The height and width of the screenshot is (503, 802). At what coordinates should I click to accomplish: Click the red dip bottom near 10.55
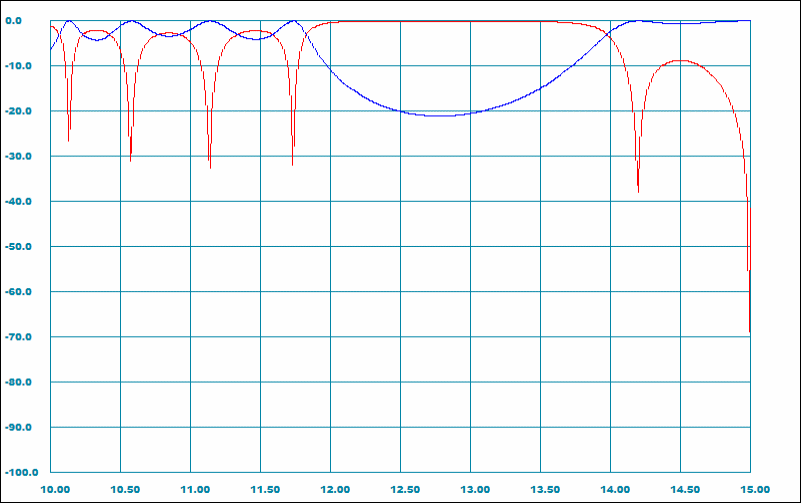[x=131, y=160]
